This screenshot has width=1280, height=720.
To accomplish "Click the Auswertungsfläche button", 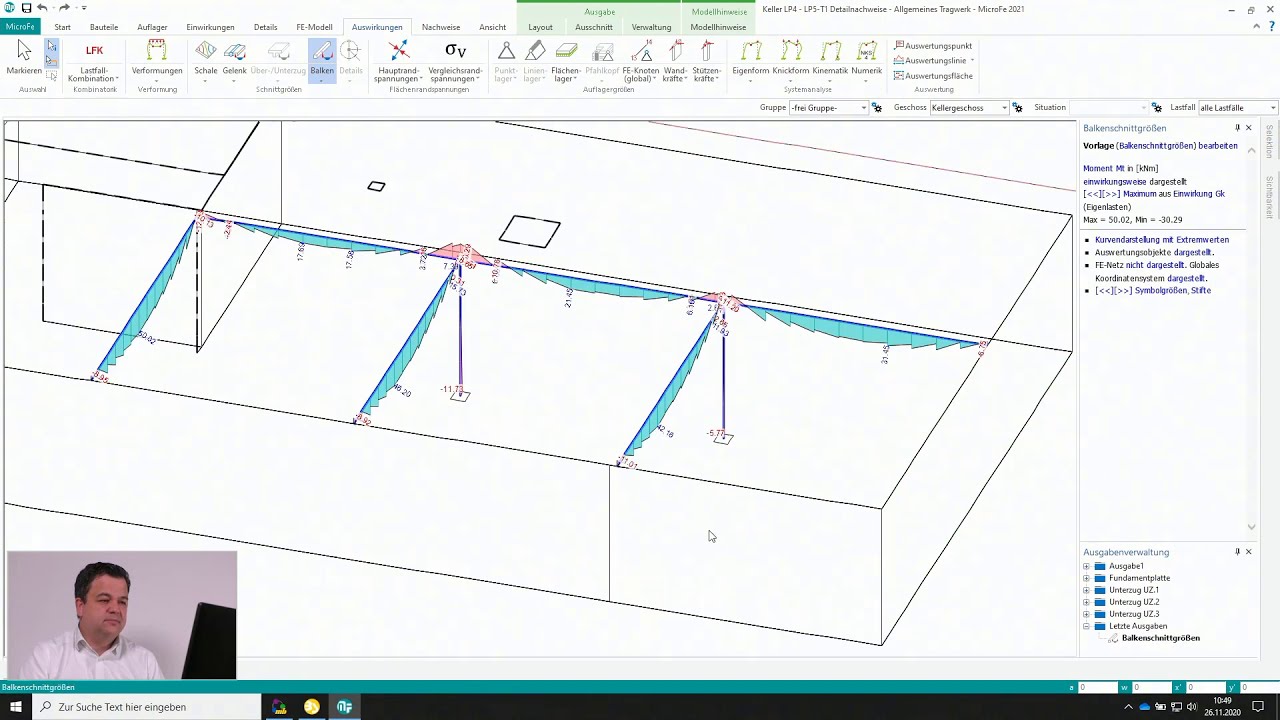I will (933, 76).
